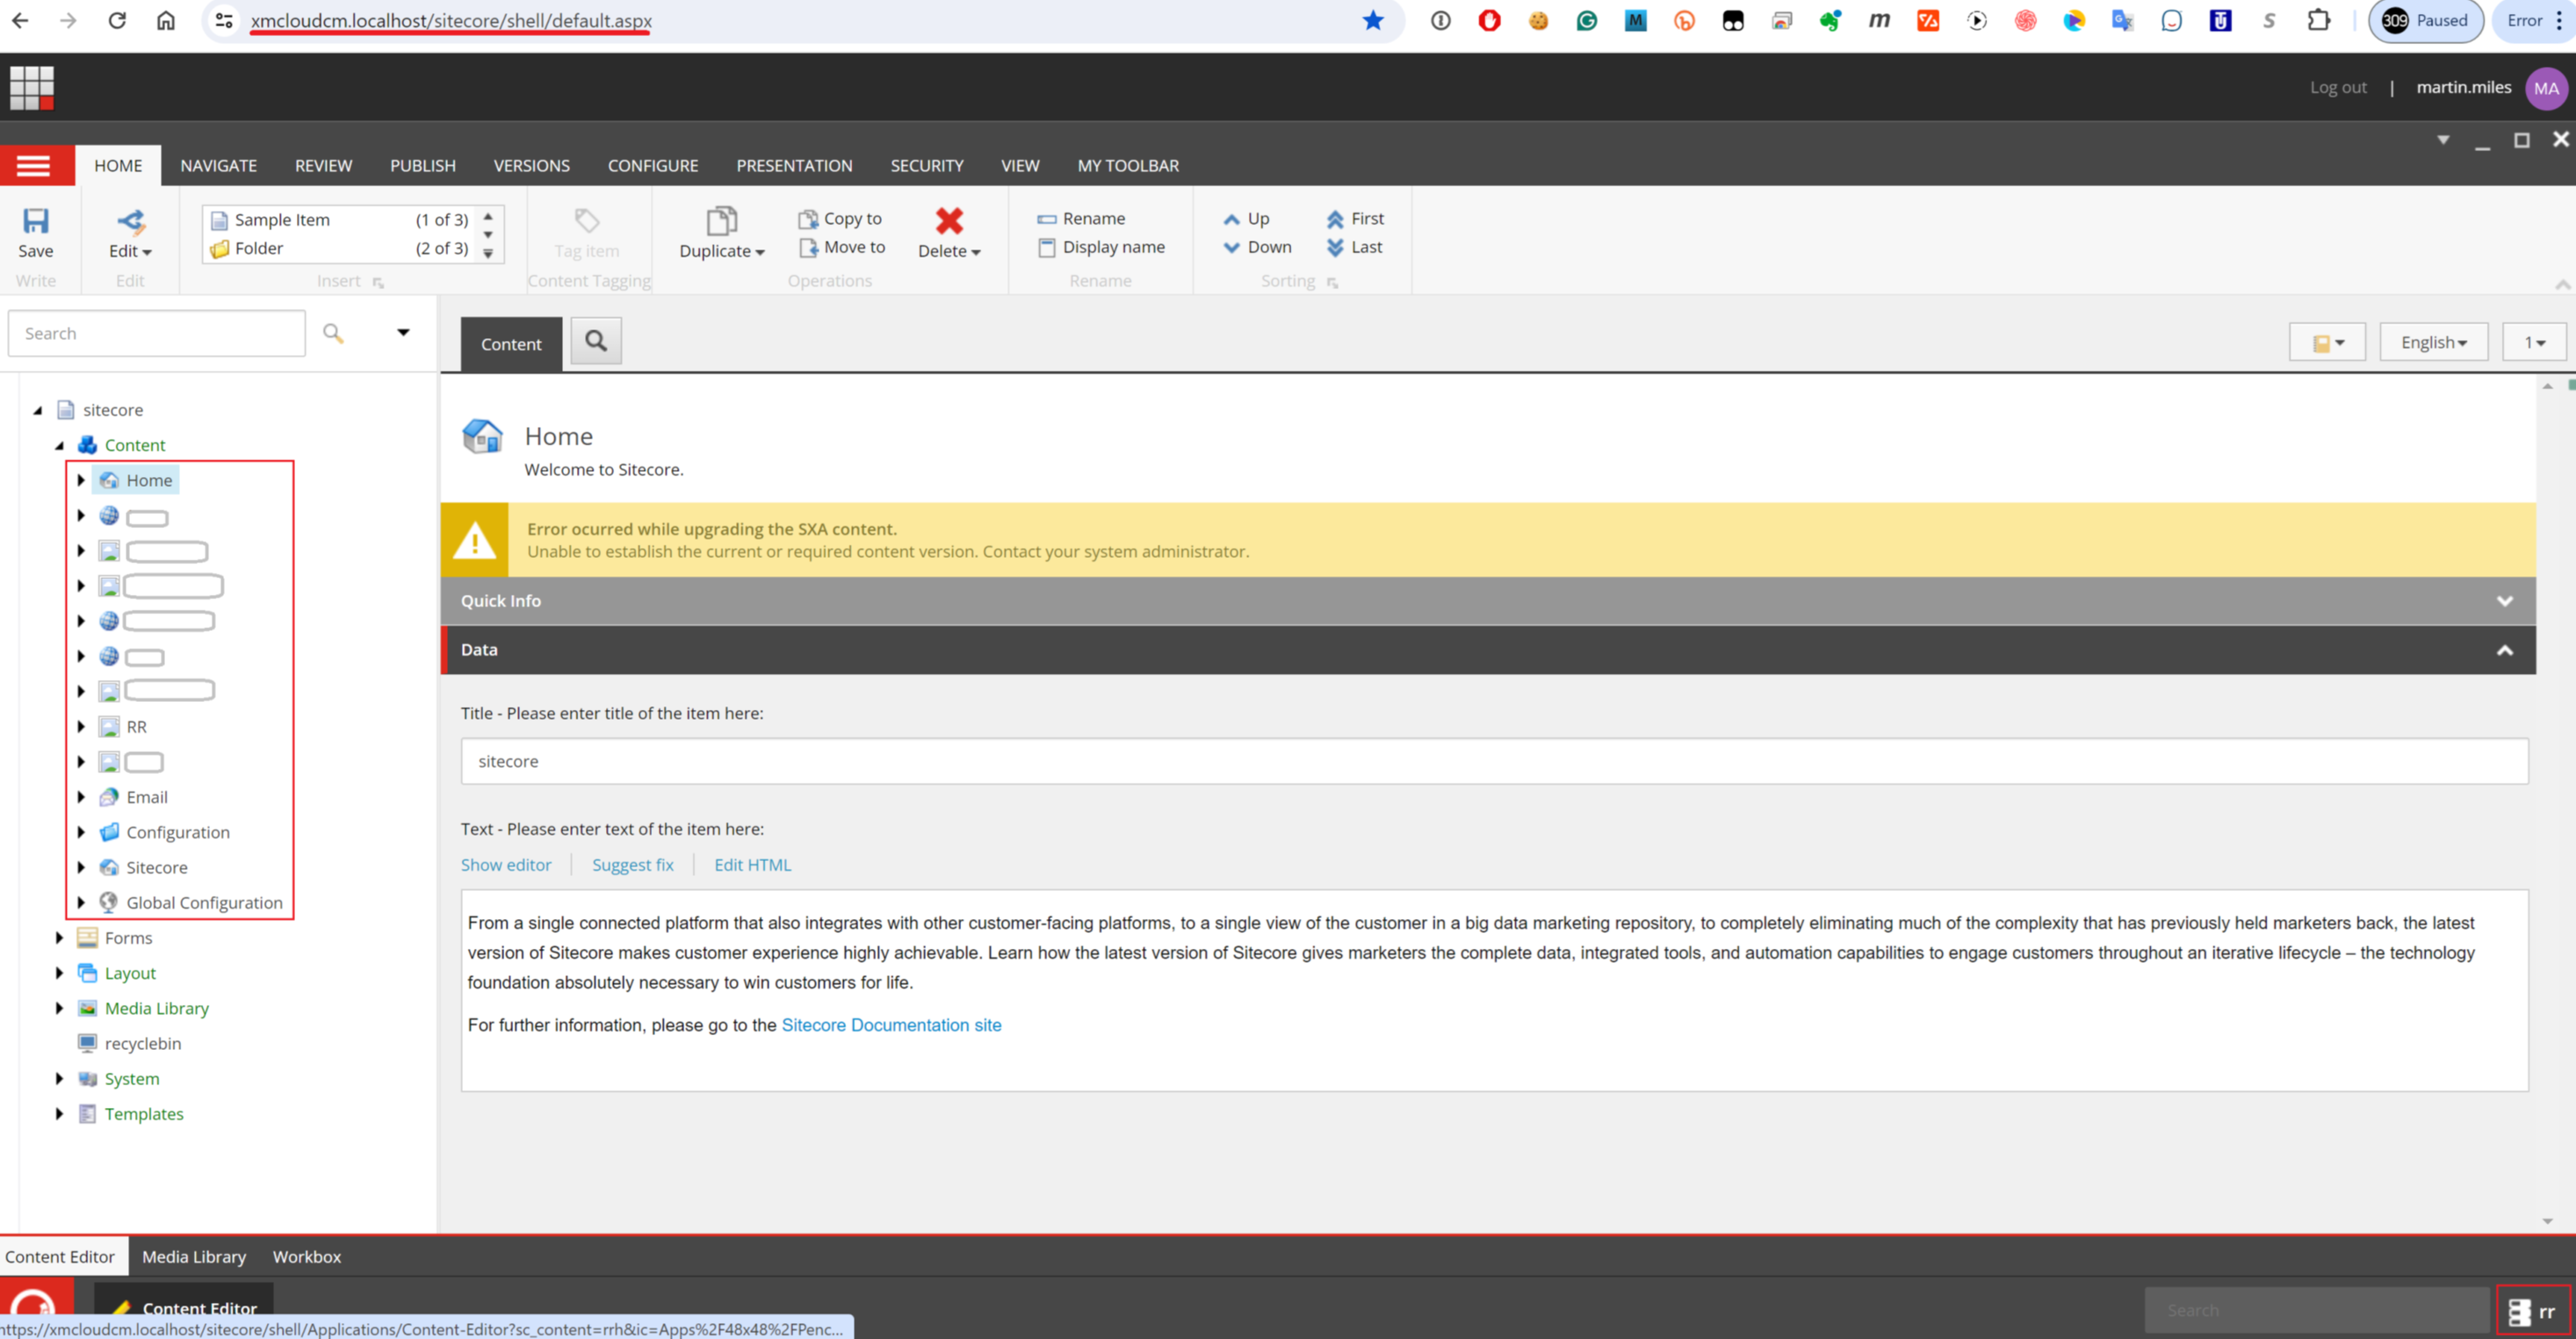Open the Workbox tab
Viewport: 2576px width, 1339px height.
[307, 1256]
